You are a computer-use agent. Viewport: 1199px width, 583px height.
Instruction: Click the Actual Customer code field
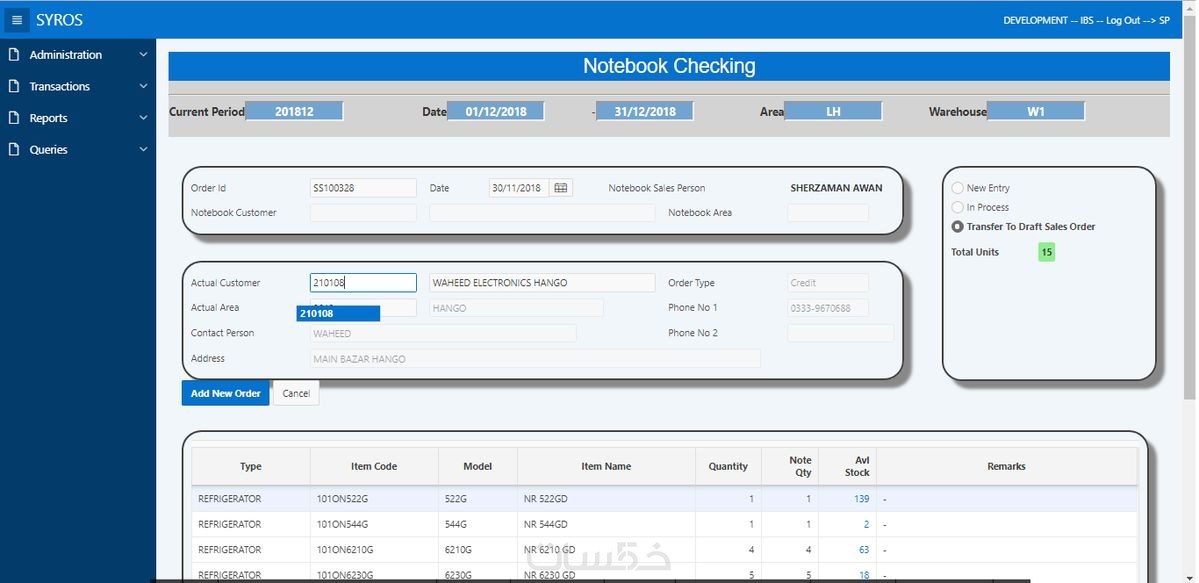(x=363, y=283)
